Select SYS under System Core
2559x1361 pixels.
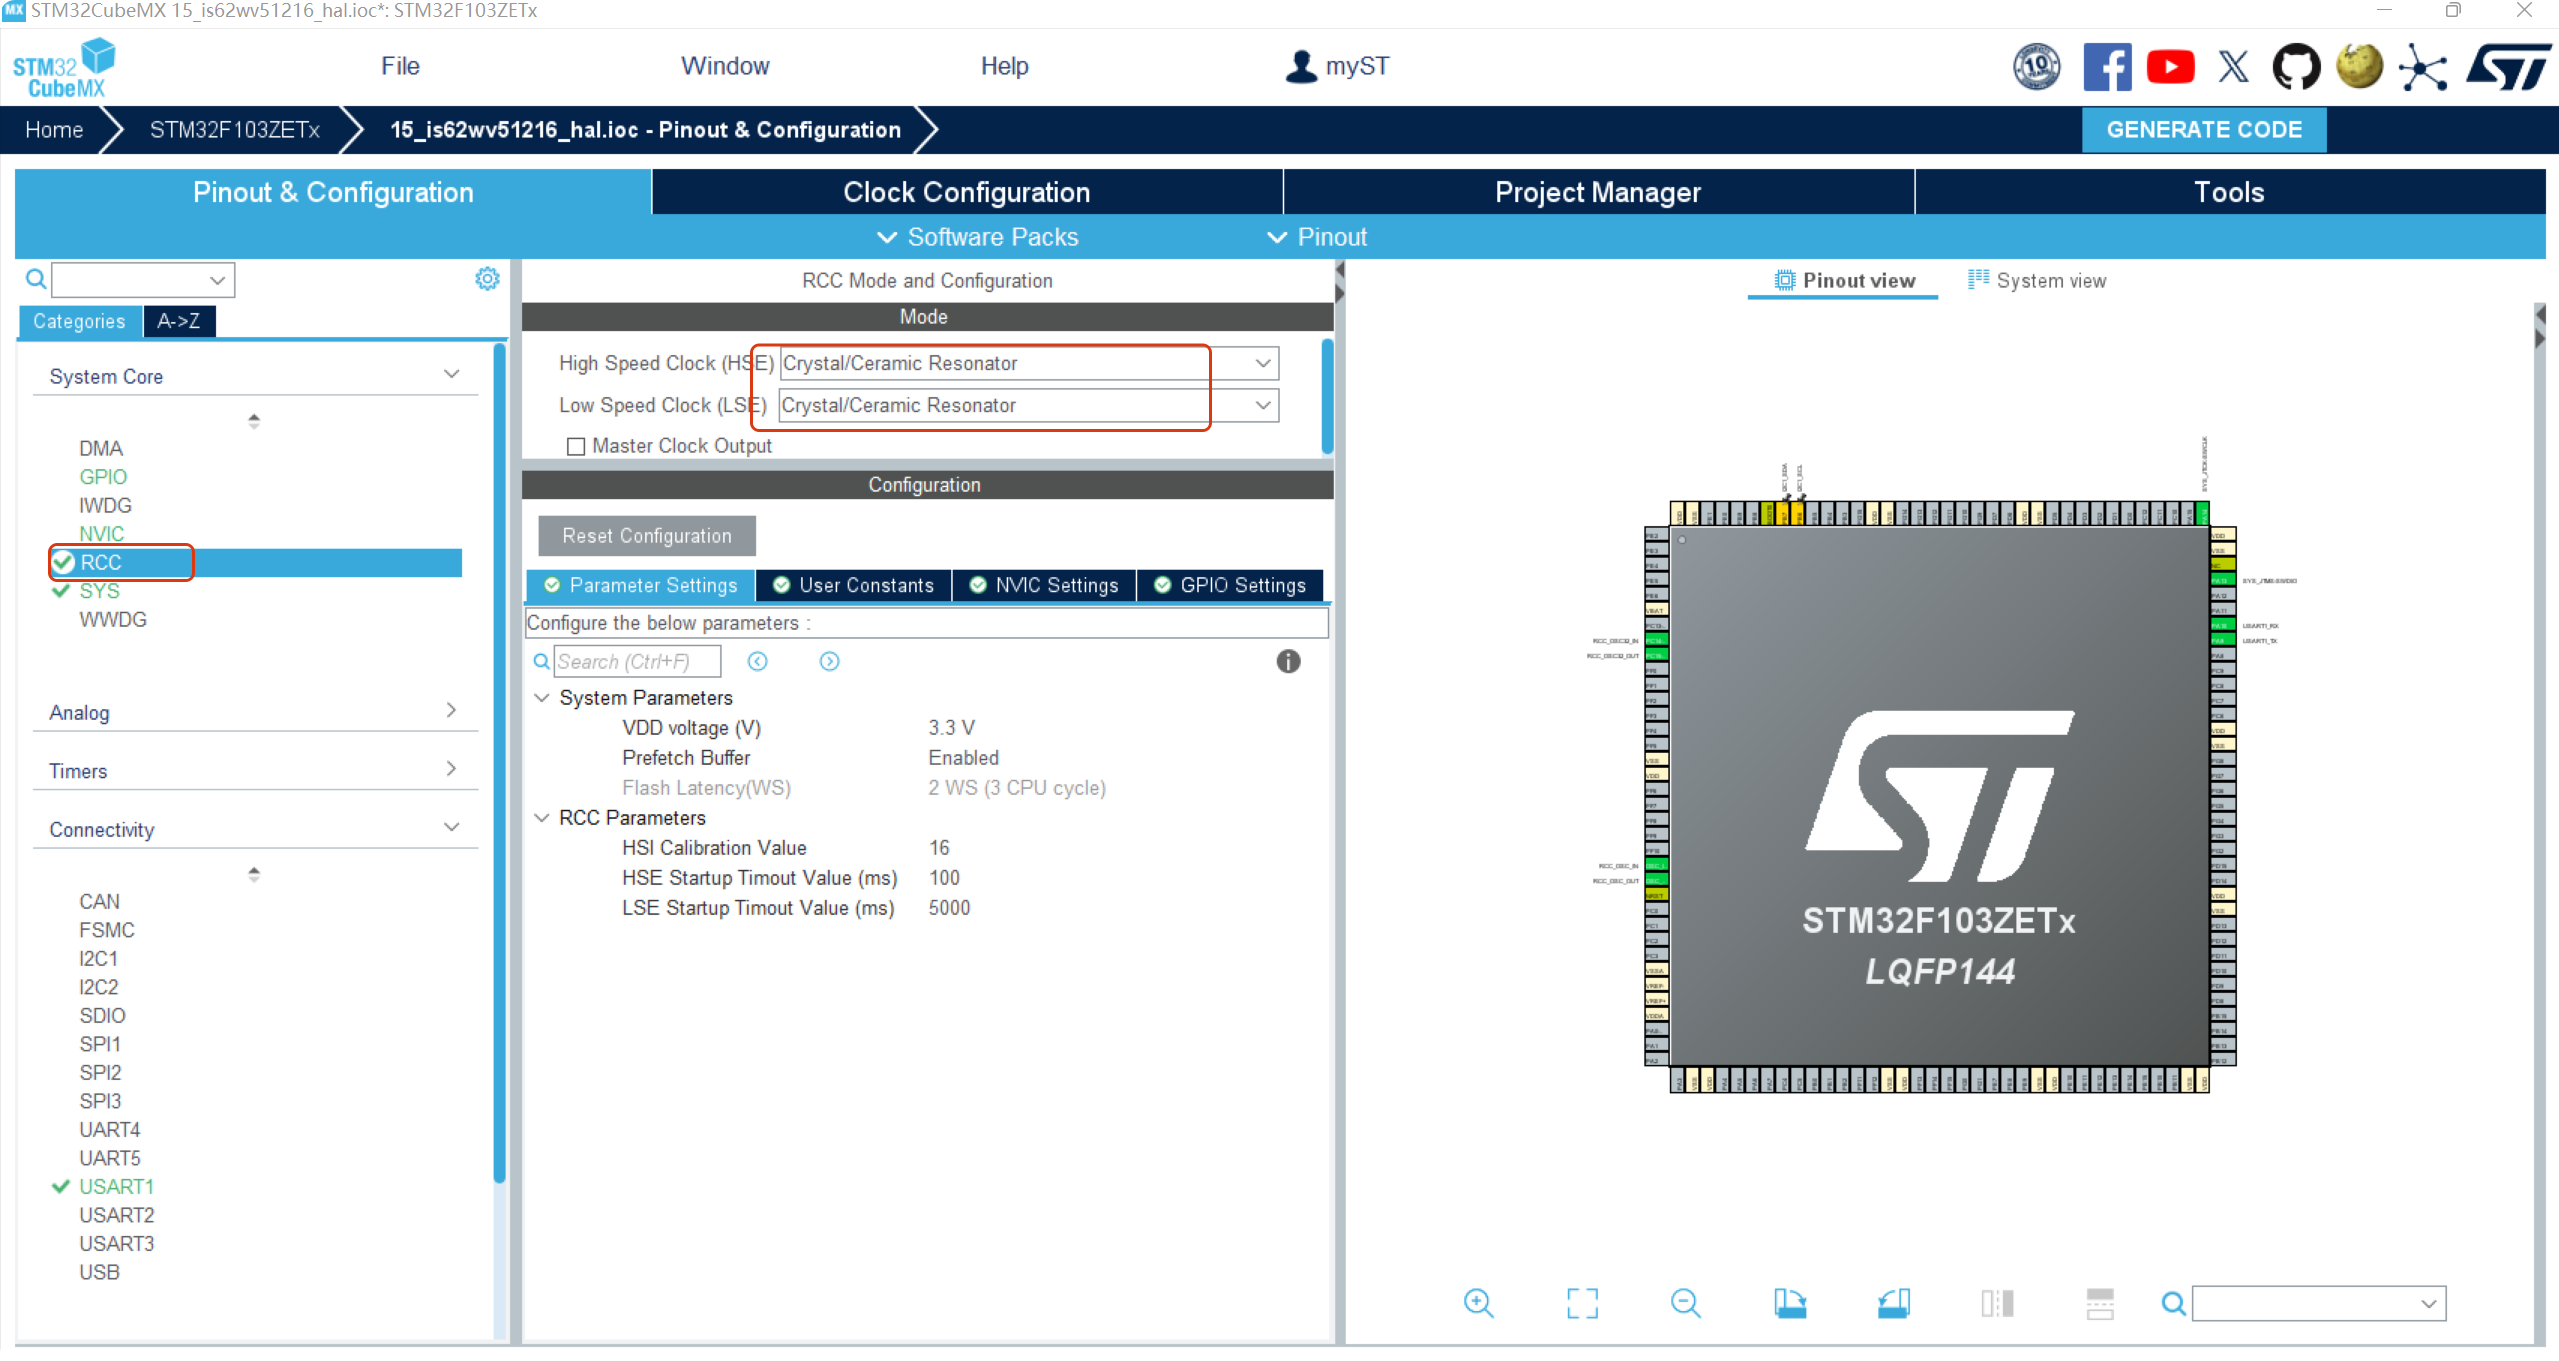[x=99, y=591]
